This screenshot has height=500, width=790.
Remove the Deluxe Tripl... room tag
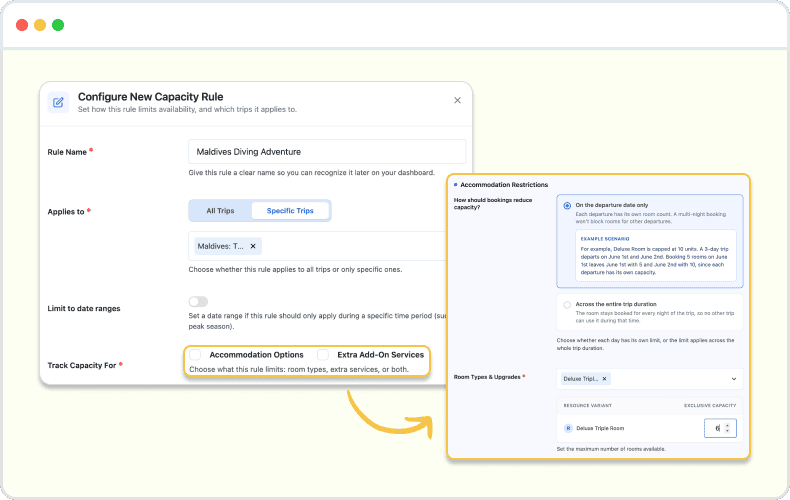click(x=604, y=379)
